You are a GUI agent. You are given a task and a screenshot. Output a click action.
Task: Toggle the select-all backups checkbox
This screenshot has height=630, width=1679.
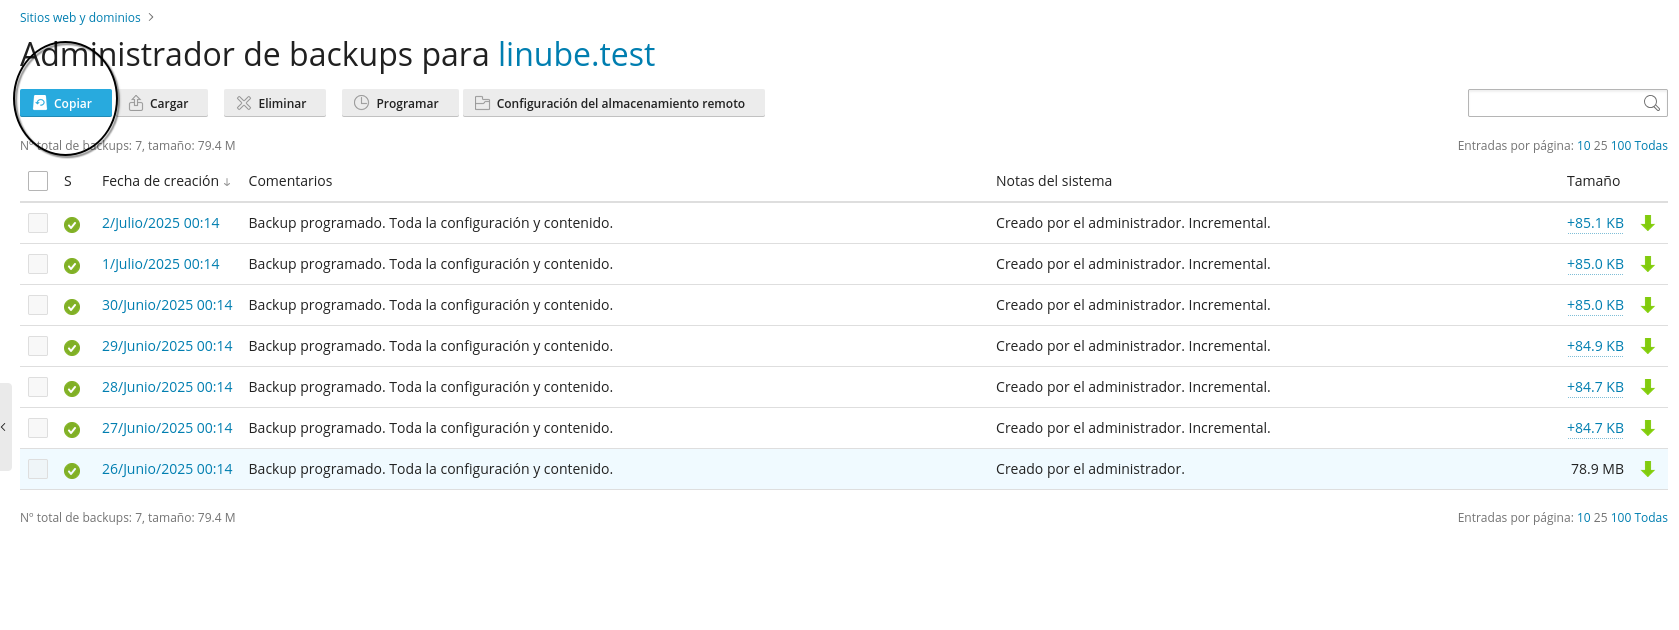pos(38,181)
